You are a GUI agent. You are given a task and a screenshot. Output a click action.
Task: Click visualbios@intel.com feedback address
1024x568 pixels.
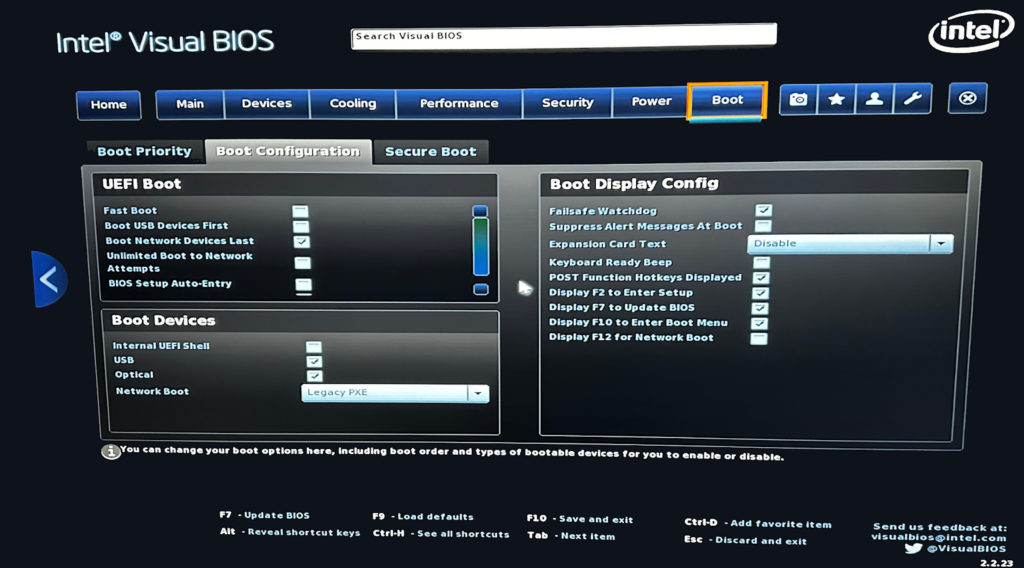pyautogui.click(x=938, y=537)
